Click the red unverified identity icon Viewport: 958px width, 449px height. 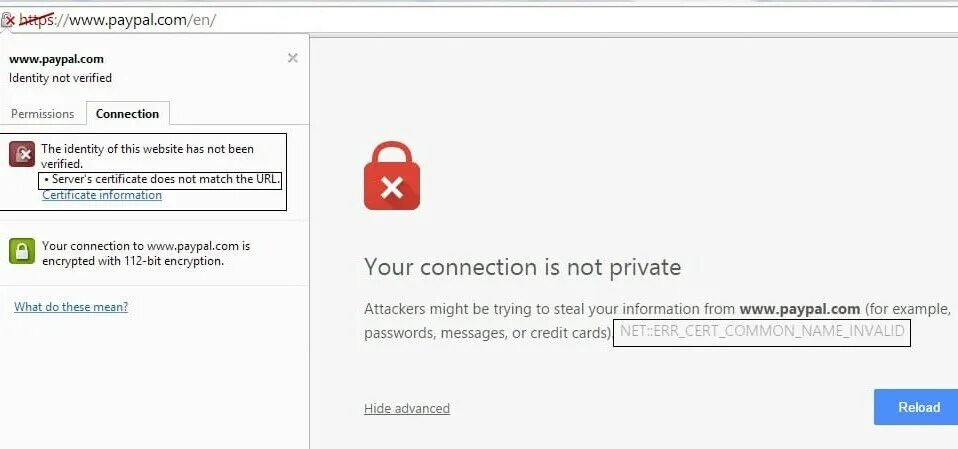22,153
